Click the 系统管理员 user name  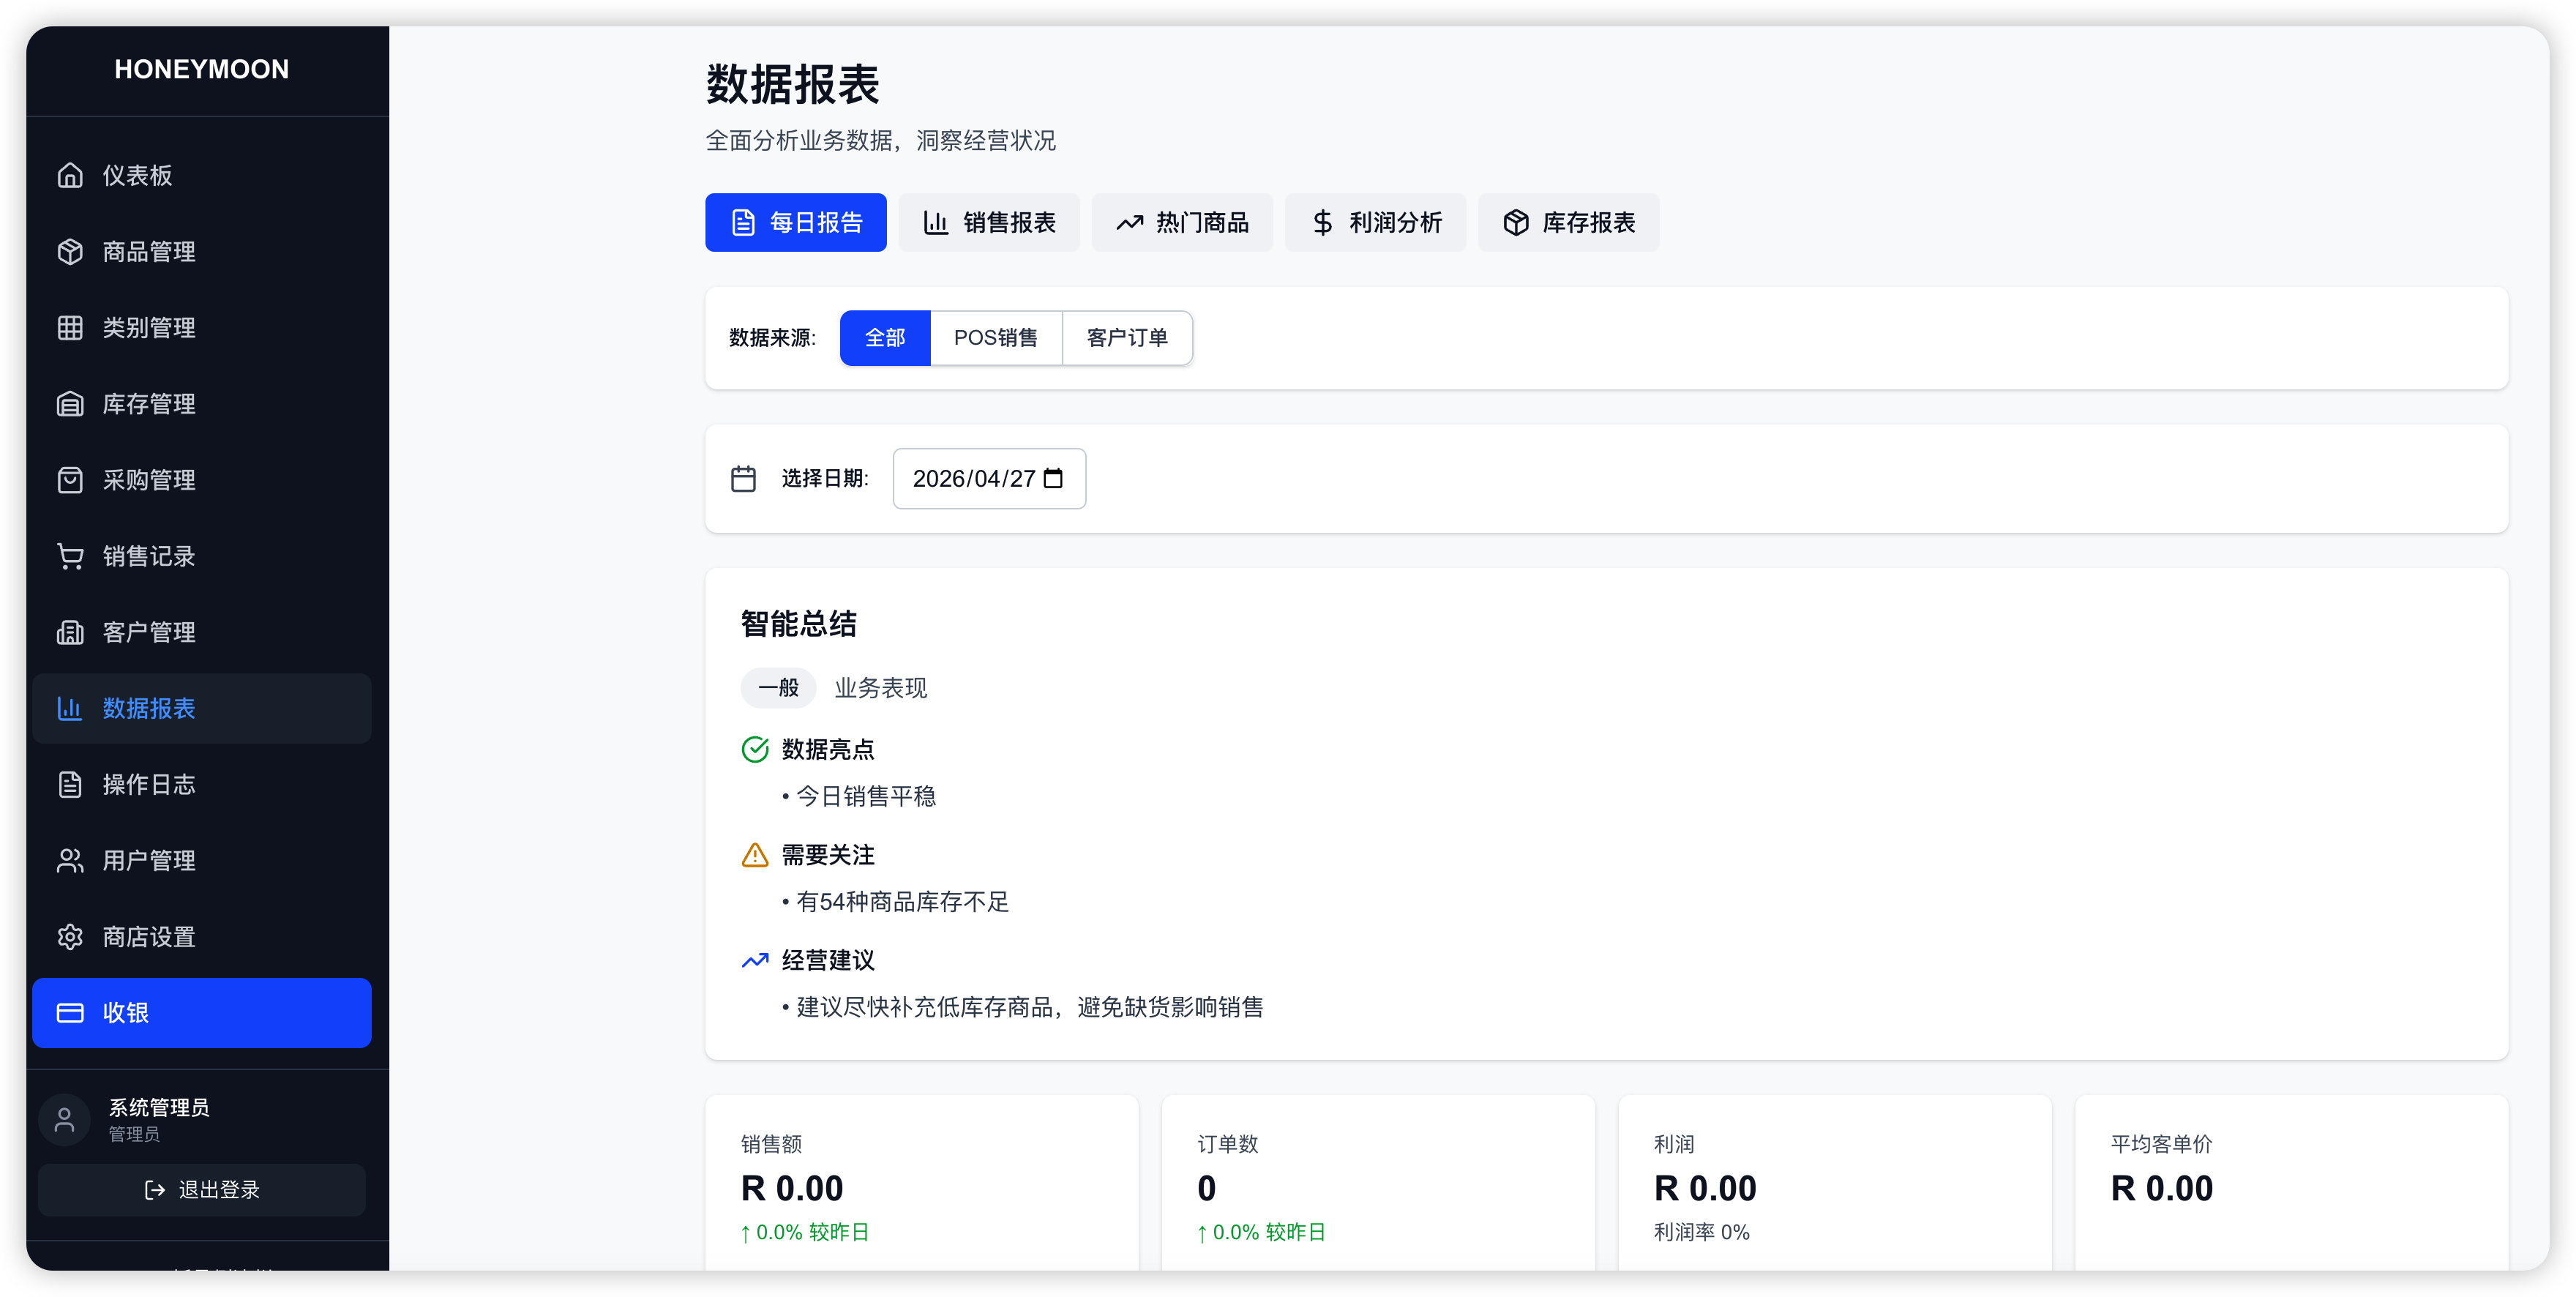click(x=159, y=1107)
